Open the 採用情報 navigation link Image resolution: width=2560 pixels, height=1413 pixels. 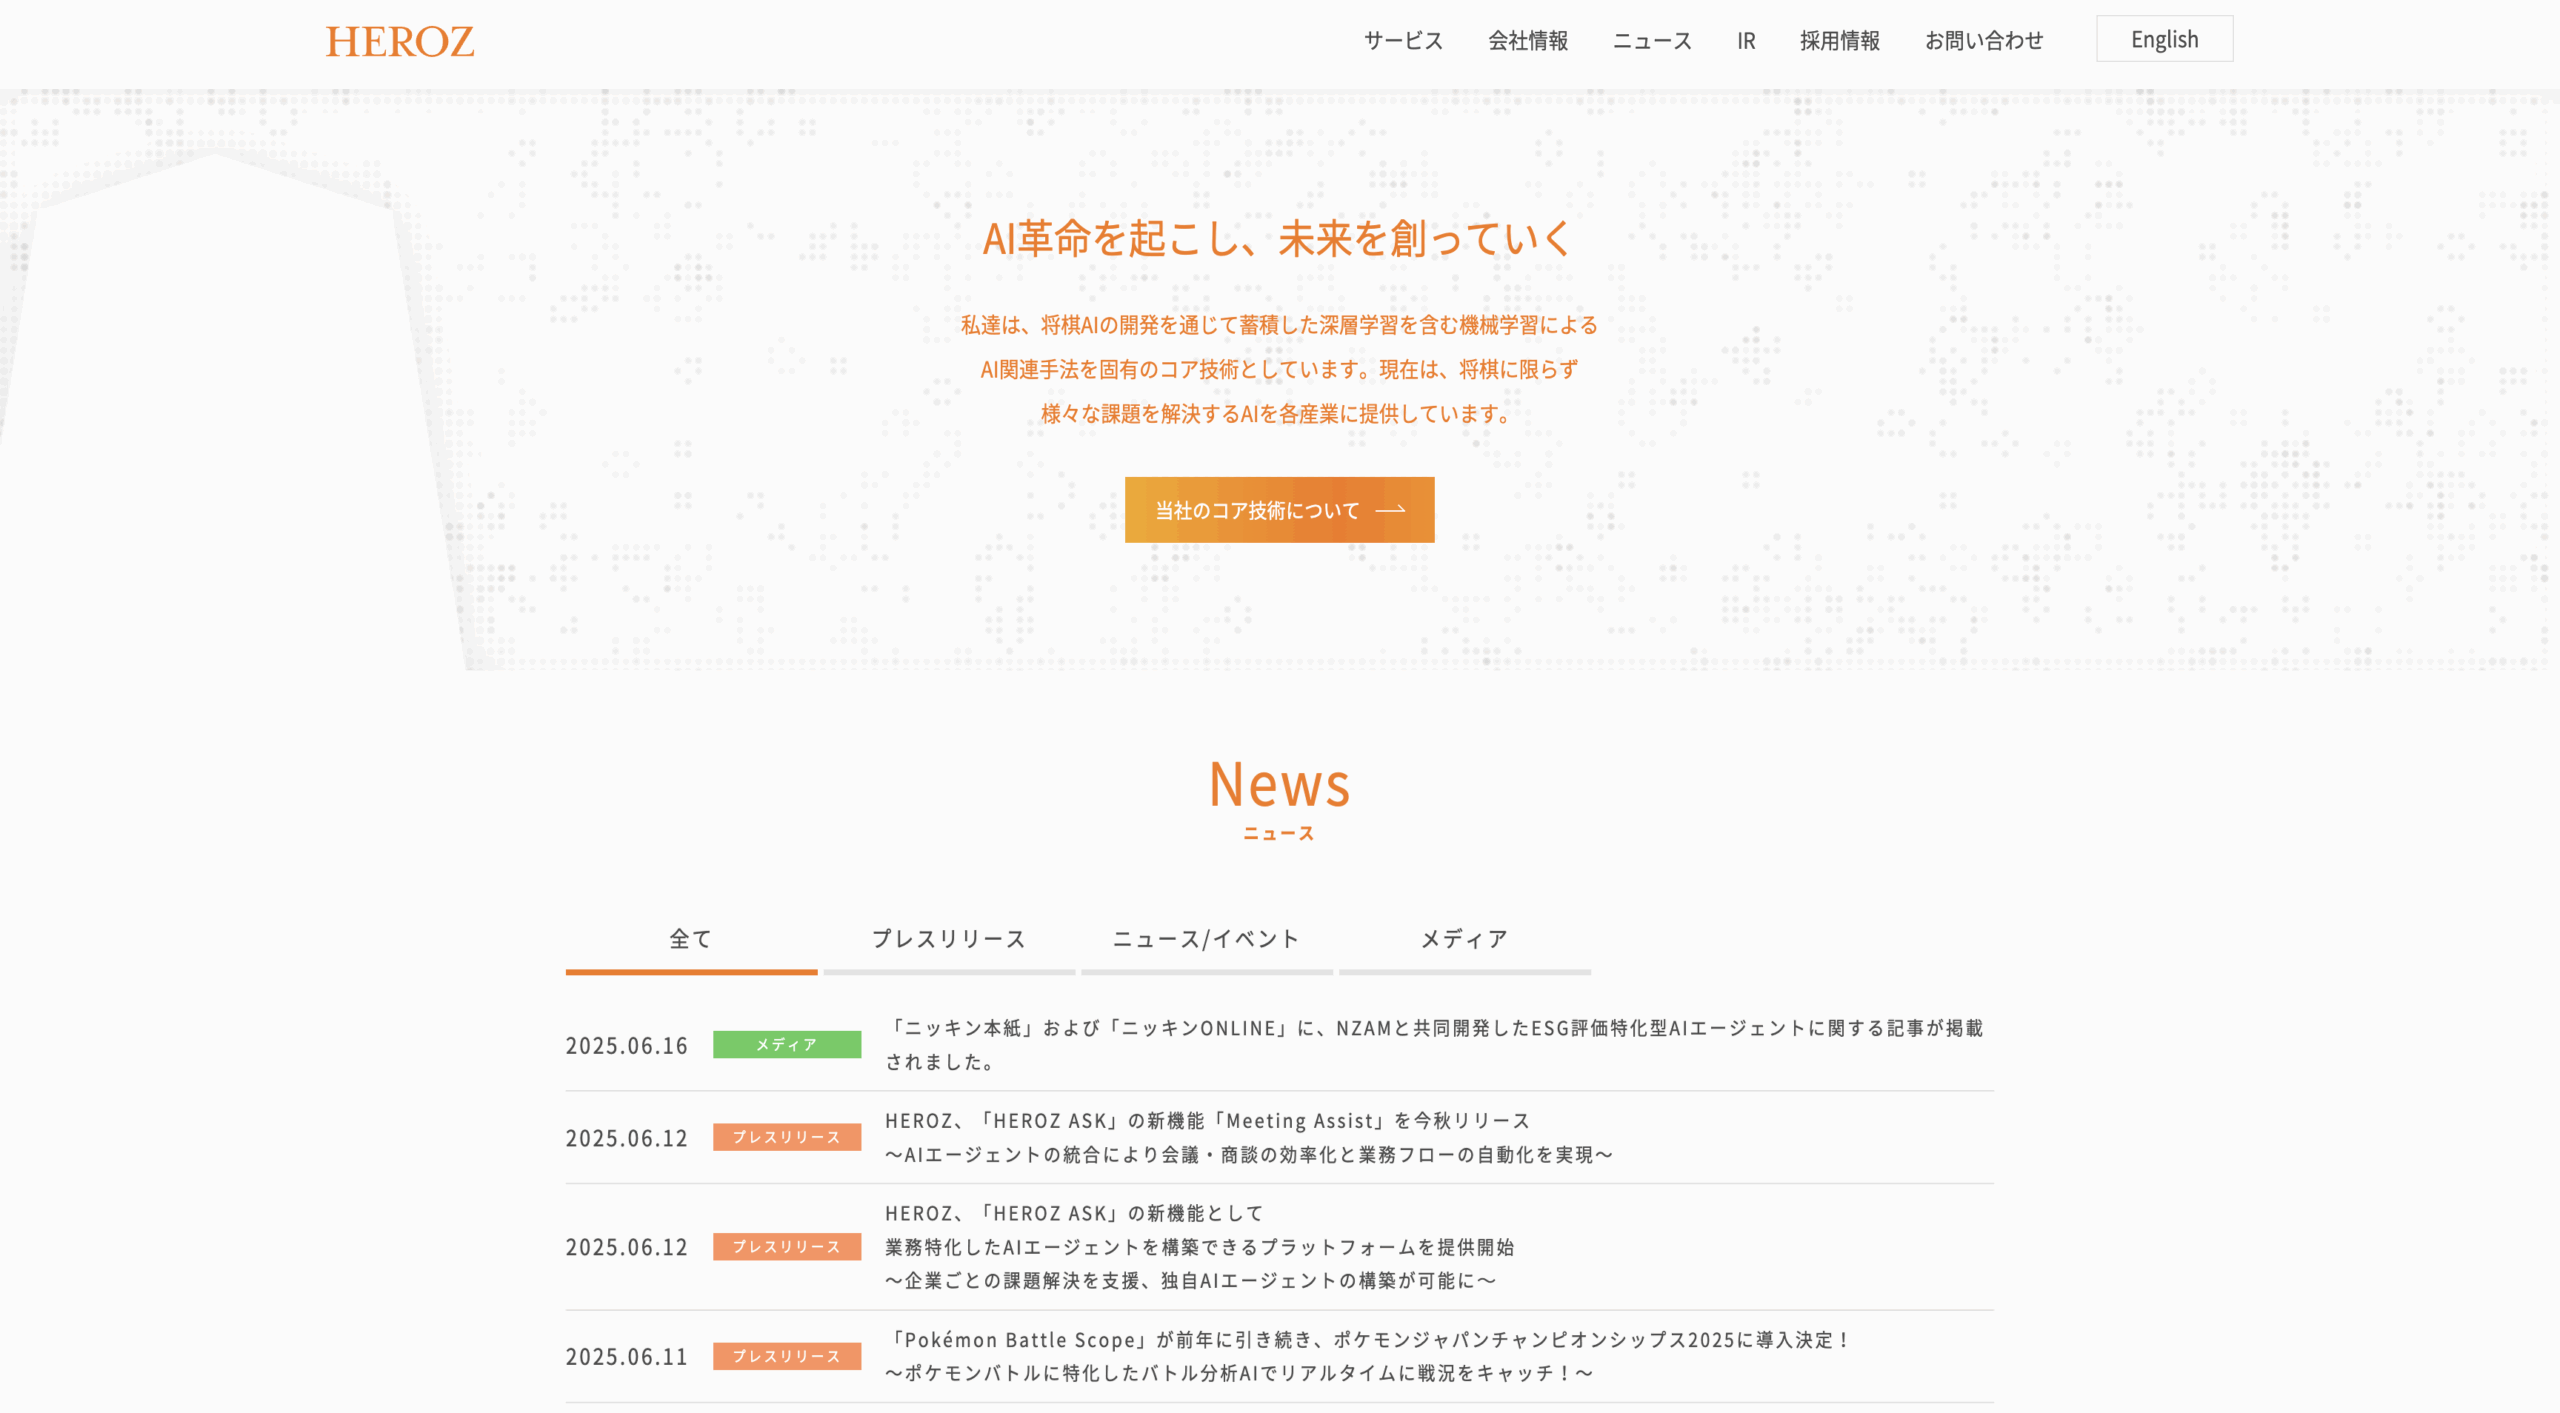tap(1840, 40)
